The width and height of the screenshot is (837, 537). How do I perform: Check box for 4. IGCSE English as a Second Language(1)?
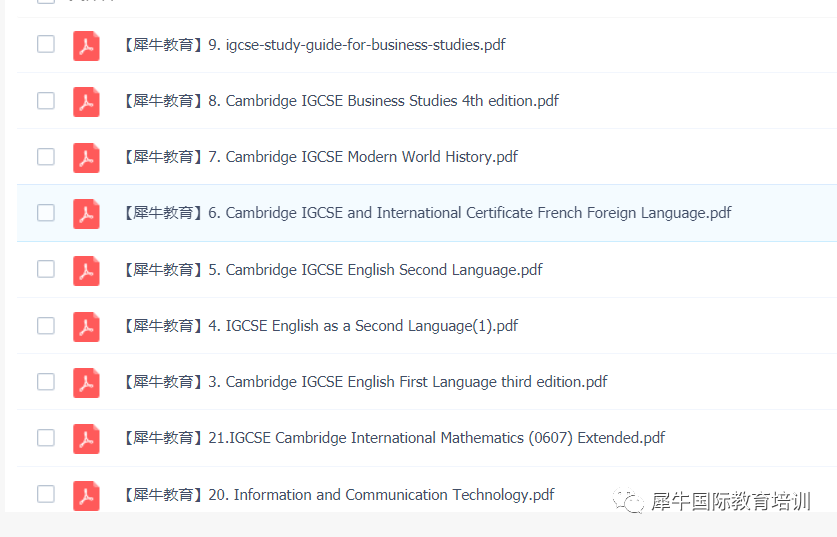click(46, 326)
